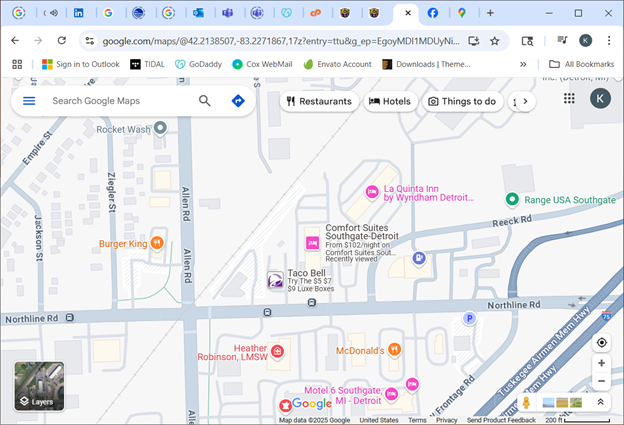Select the Range USA Southgate green pin
Viewport: 624px width, 425px height.
point(512,199)
